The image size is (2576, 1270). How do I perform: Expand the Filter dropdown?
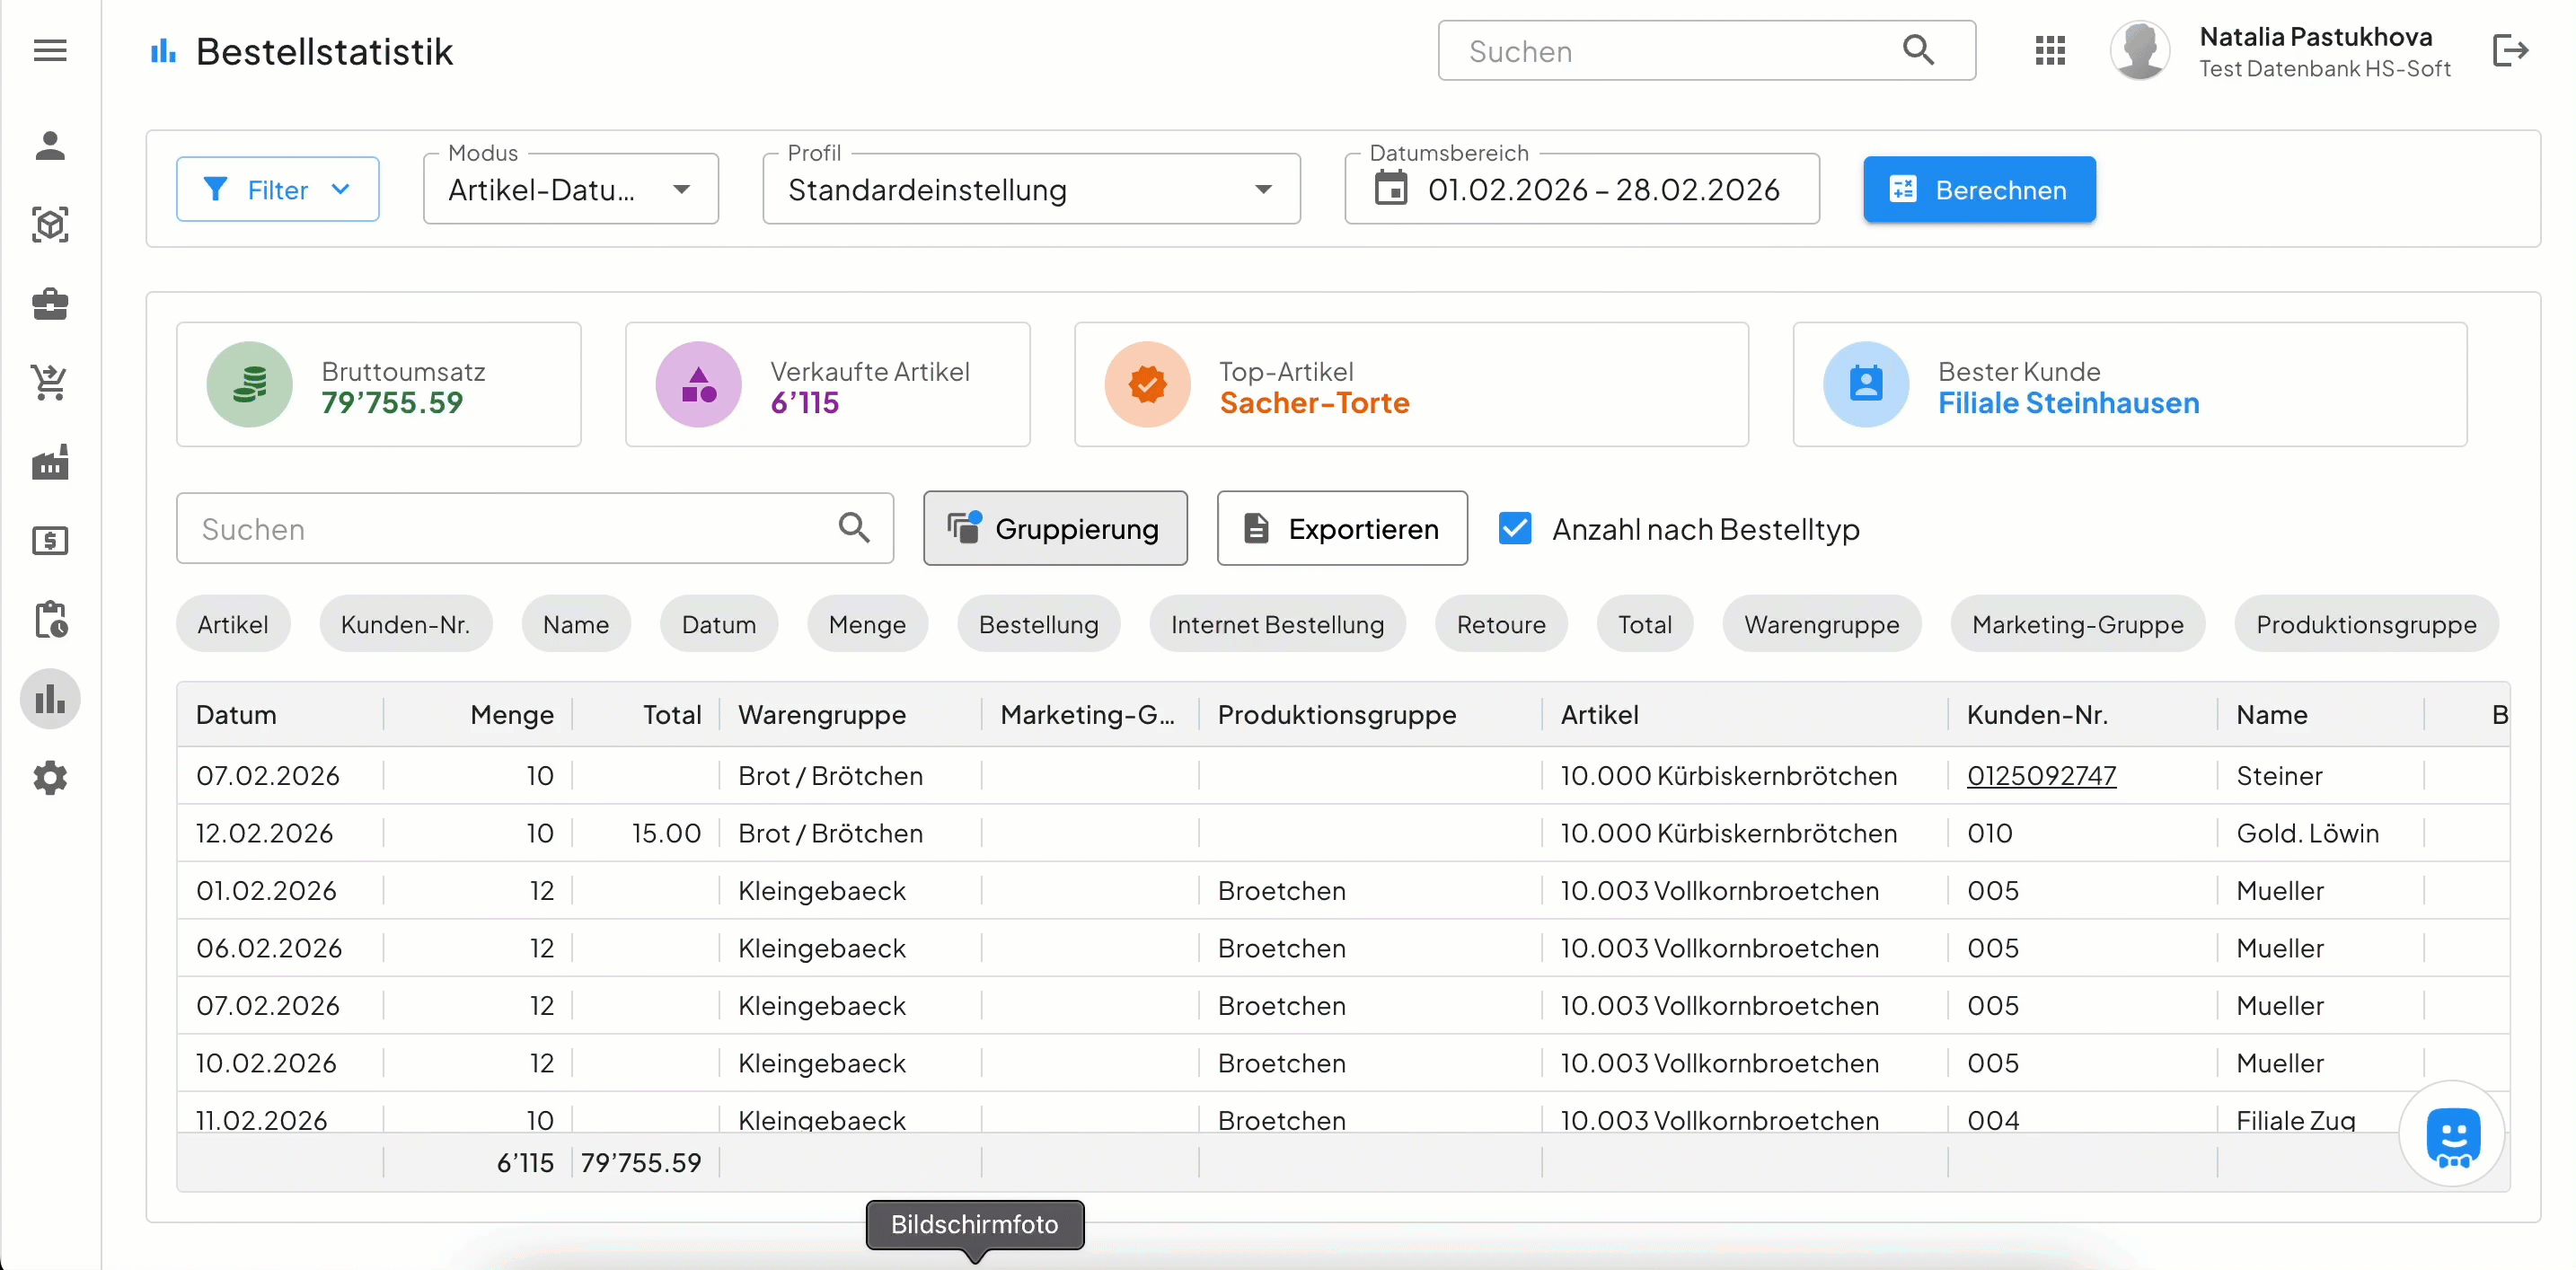[x=277, y=189]
